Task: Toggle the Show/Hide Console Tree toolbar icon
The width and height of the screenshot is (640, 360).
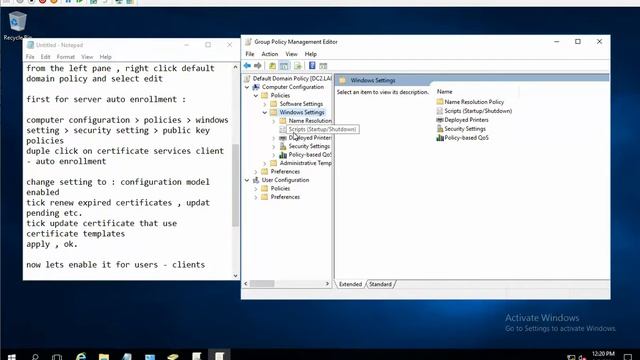Action: point(284,66)
